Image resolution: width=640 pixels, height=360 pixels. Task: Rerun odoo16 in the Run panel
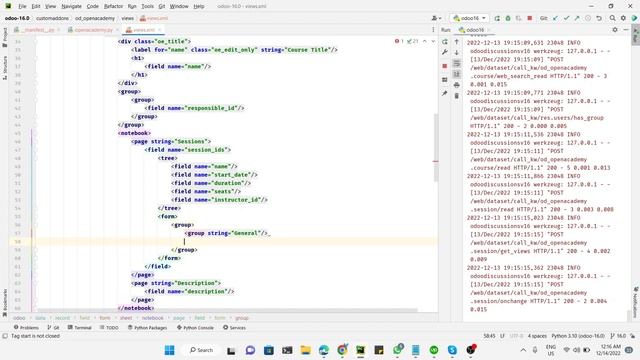[x=445, y=42]
